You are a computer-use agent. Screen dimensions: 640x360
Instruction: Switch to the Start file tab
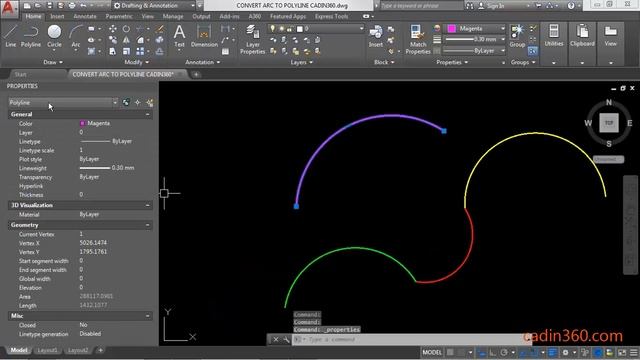coord(20,74)
